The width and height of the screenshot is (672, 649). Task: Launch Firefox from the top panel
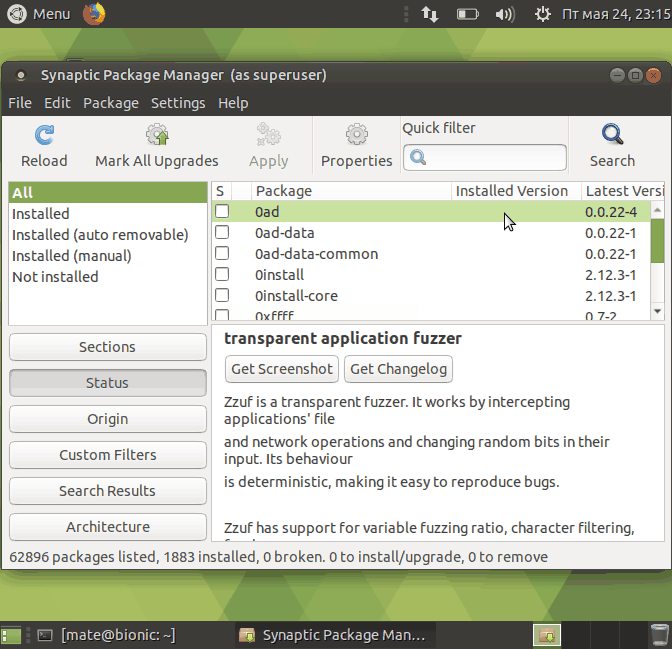pos(94,14)
